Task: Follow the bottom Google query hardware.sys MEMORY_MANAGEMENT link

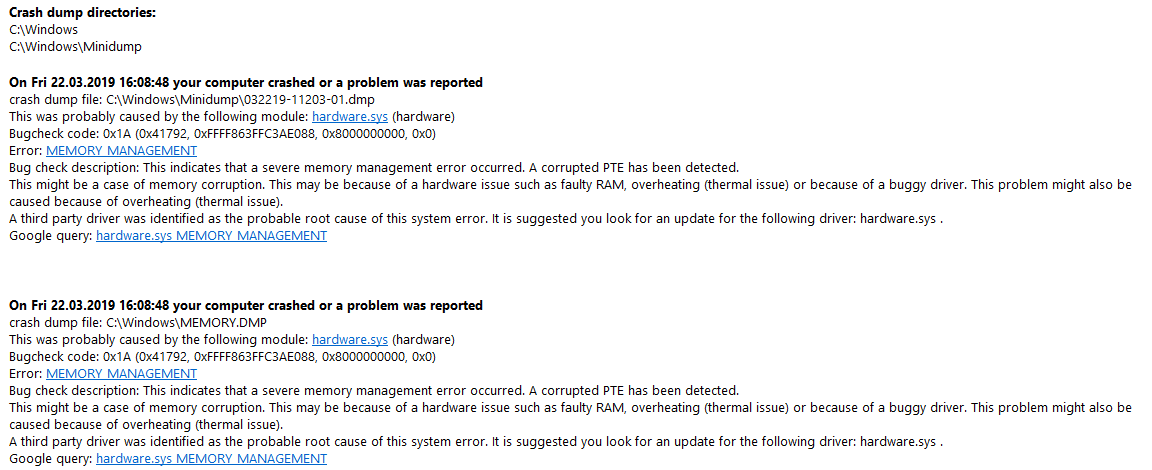Action: 212,458
